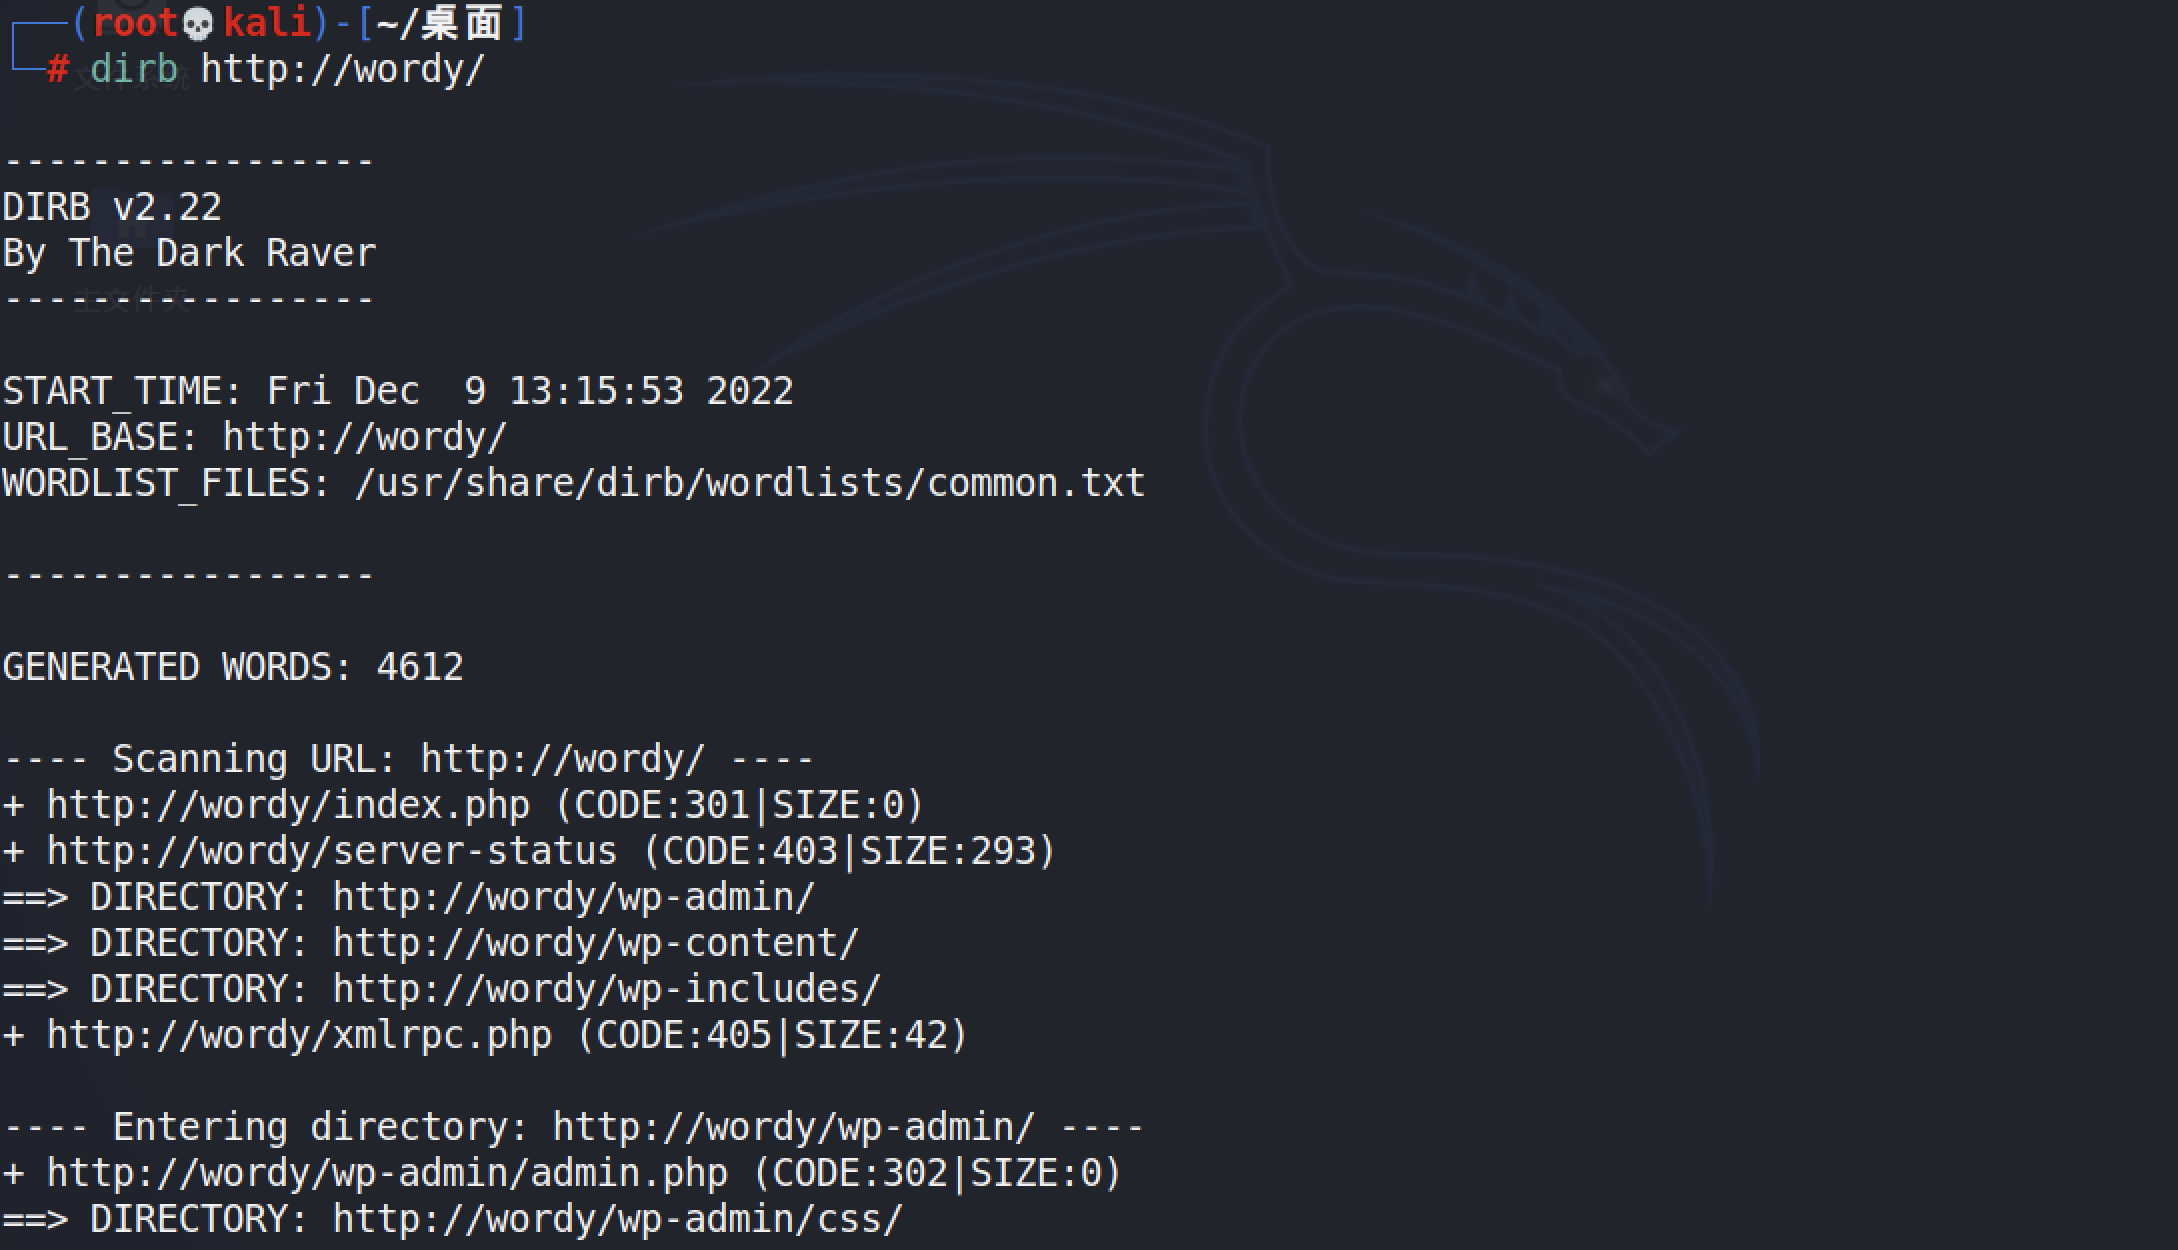Open the http://wordy/xmlrpc.php link

click(299, 1035)
